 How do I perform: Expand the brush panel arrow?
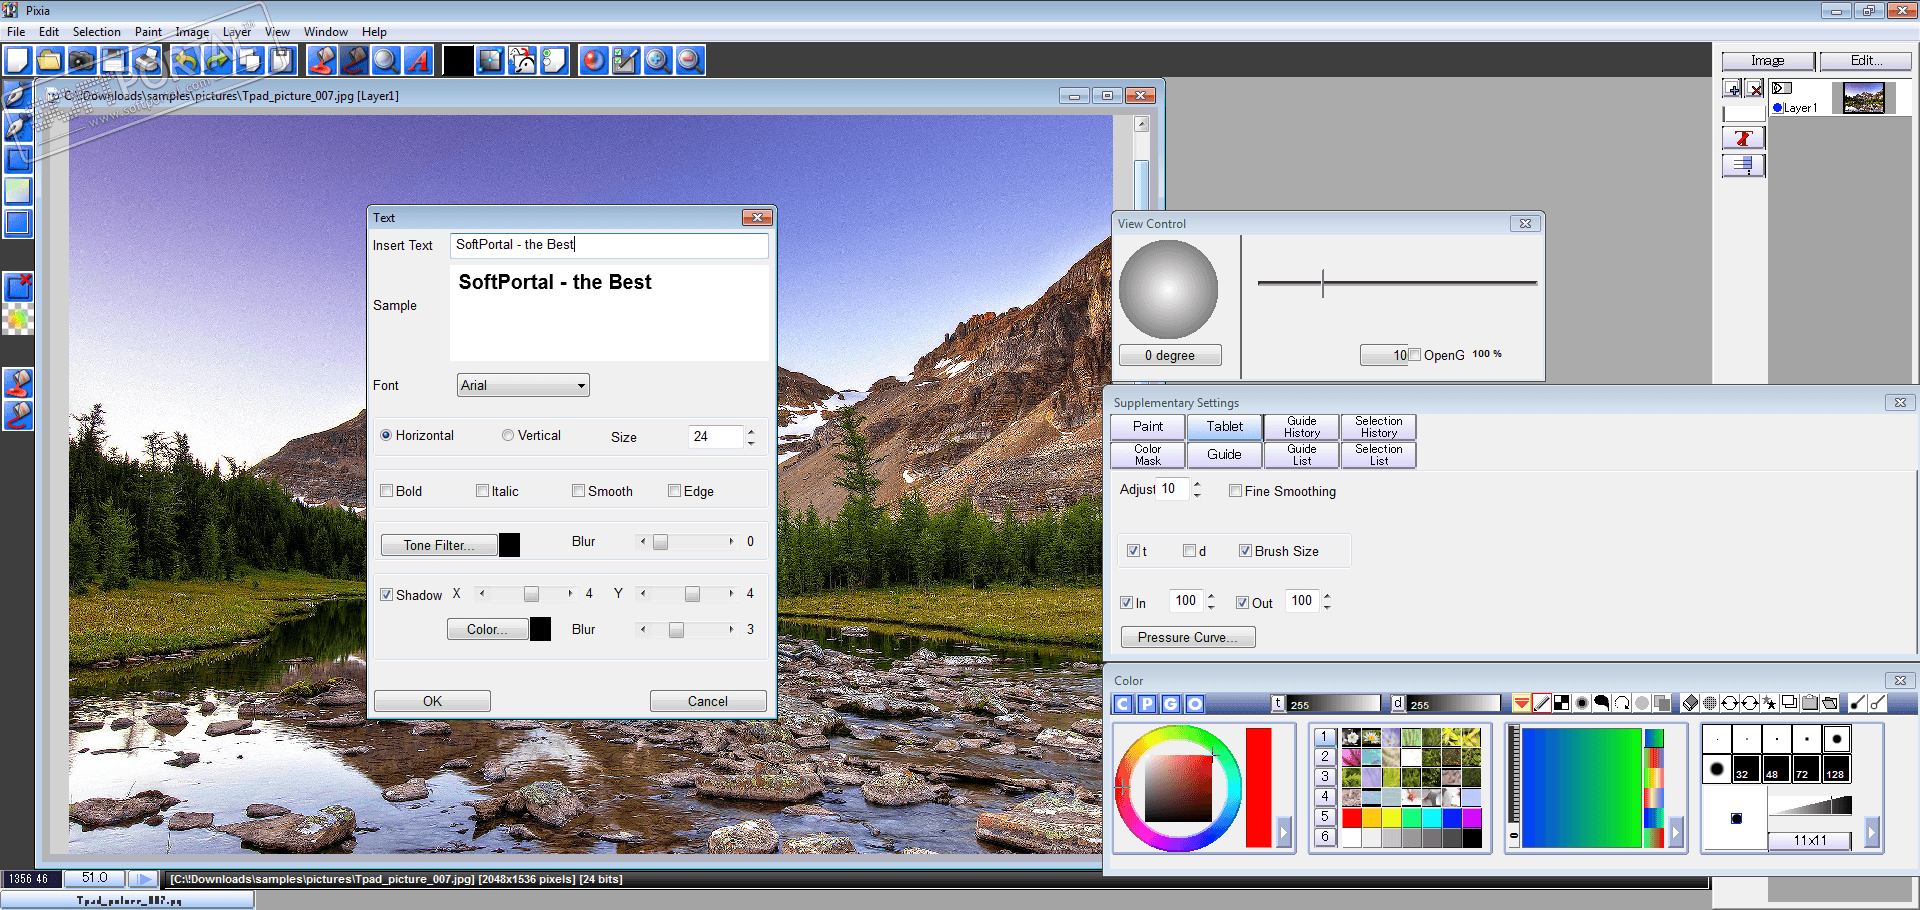pyautogui.click(x=1872, y=831)
